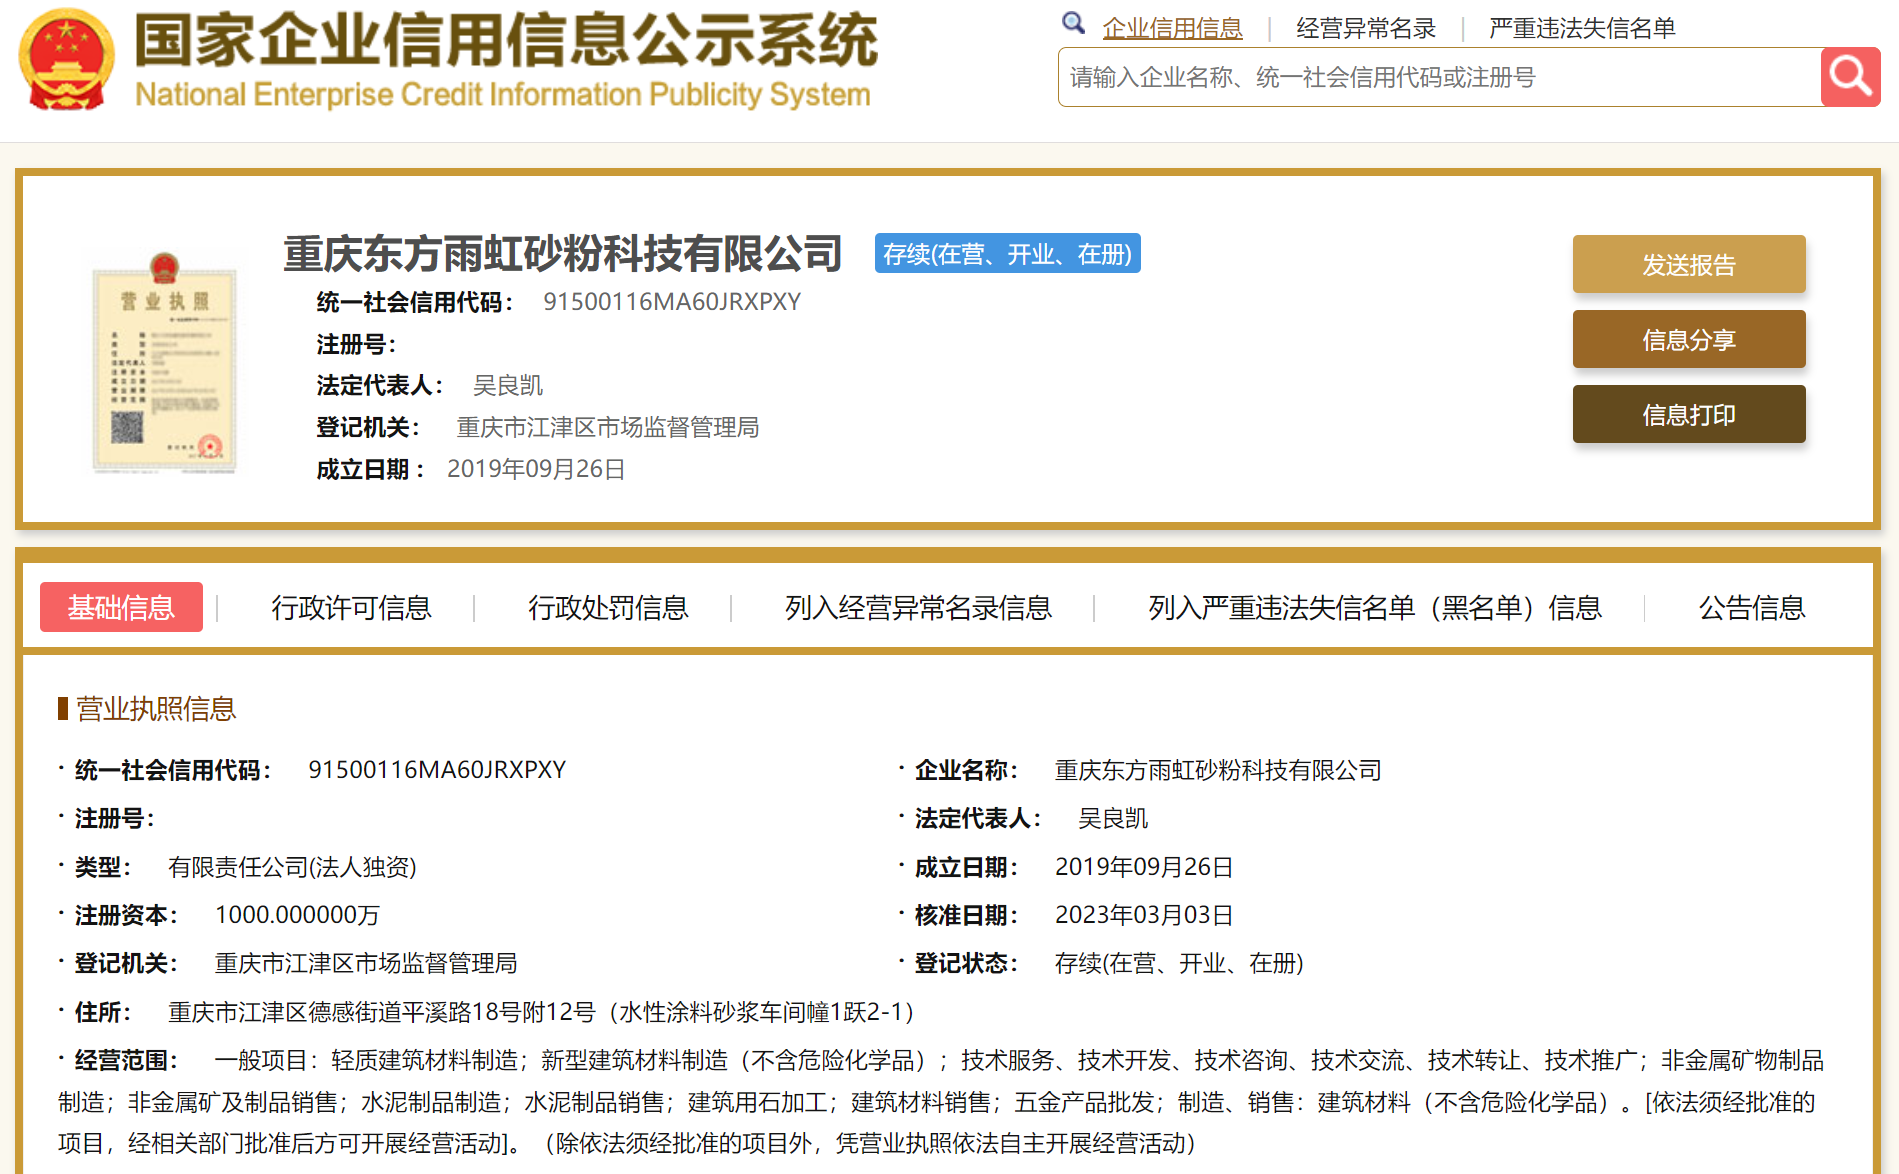The image size is (1899, 1174).
Task: Click the national emblem logo
Action: (x=66, y=59)
